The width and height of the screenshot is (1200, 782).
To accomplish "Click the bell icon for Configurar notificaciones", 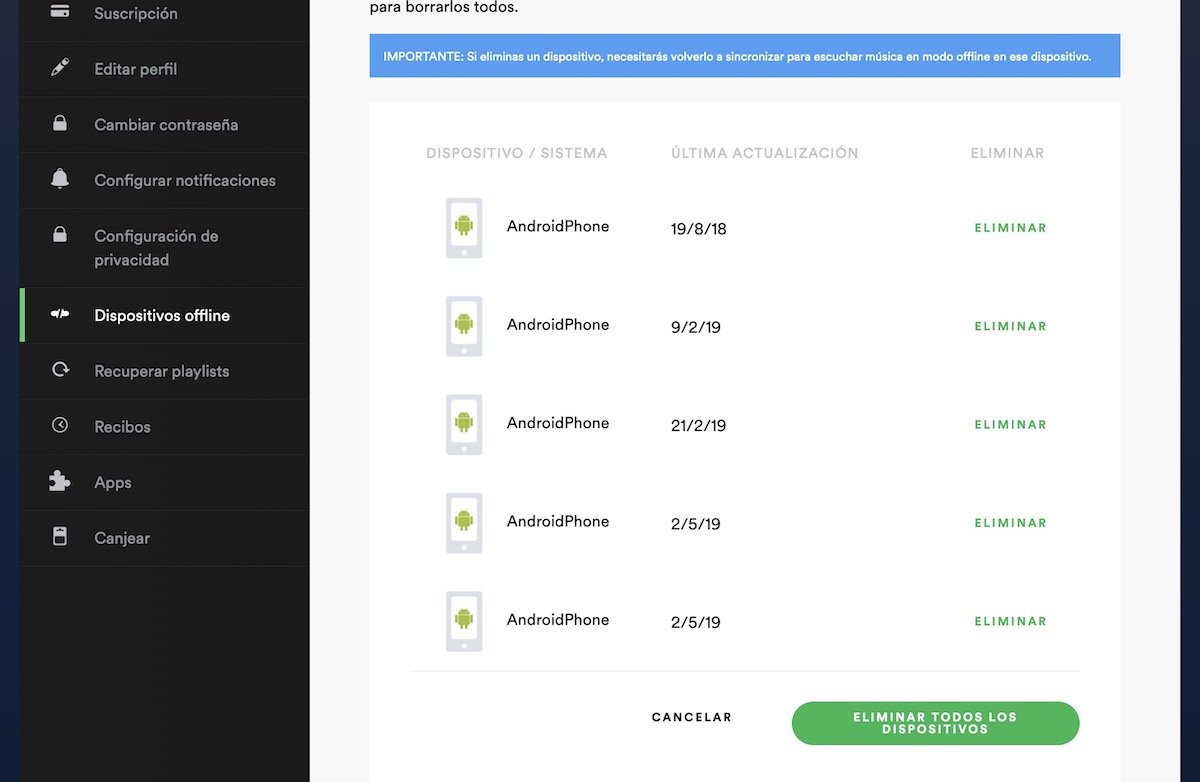I will [x=60, y=180].
